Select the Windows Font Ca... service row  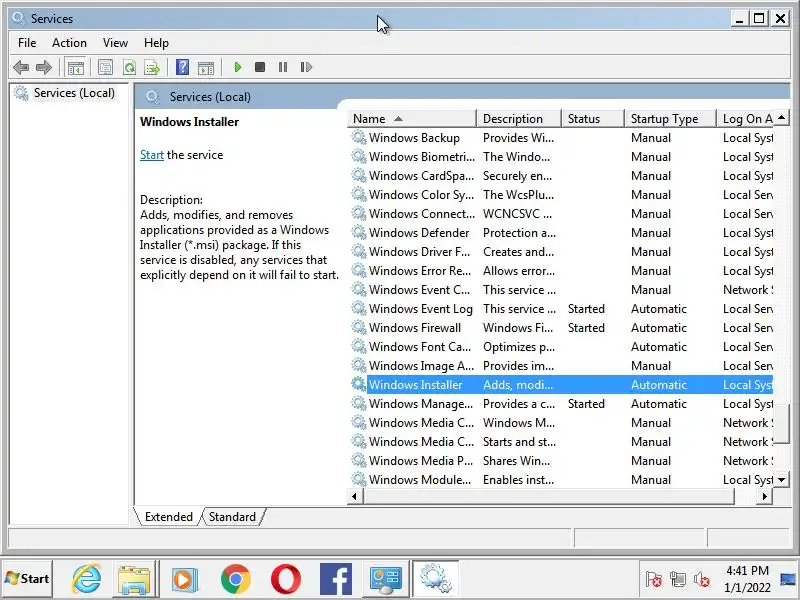562,346
